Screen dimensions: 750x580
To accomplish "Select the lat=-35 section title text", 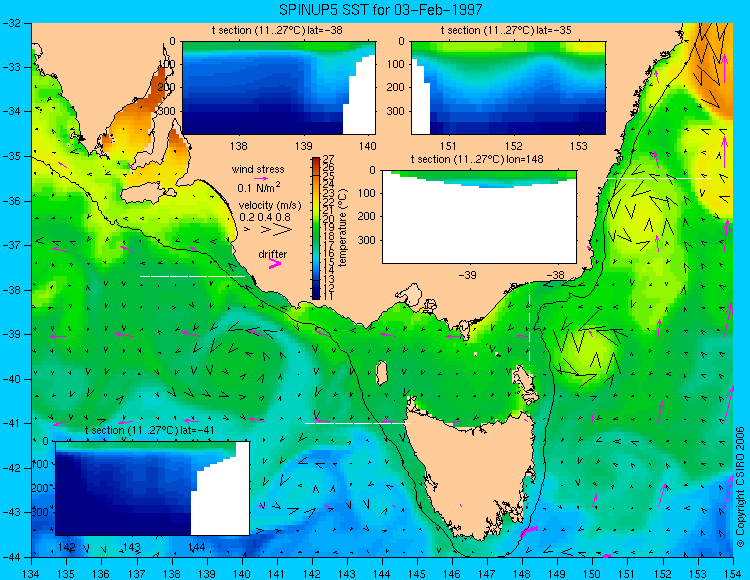I will [x=506, y=30].
